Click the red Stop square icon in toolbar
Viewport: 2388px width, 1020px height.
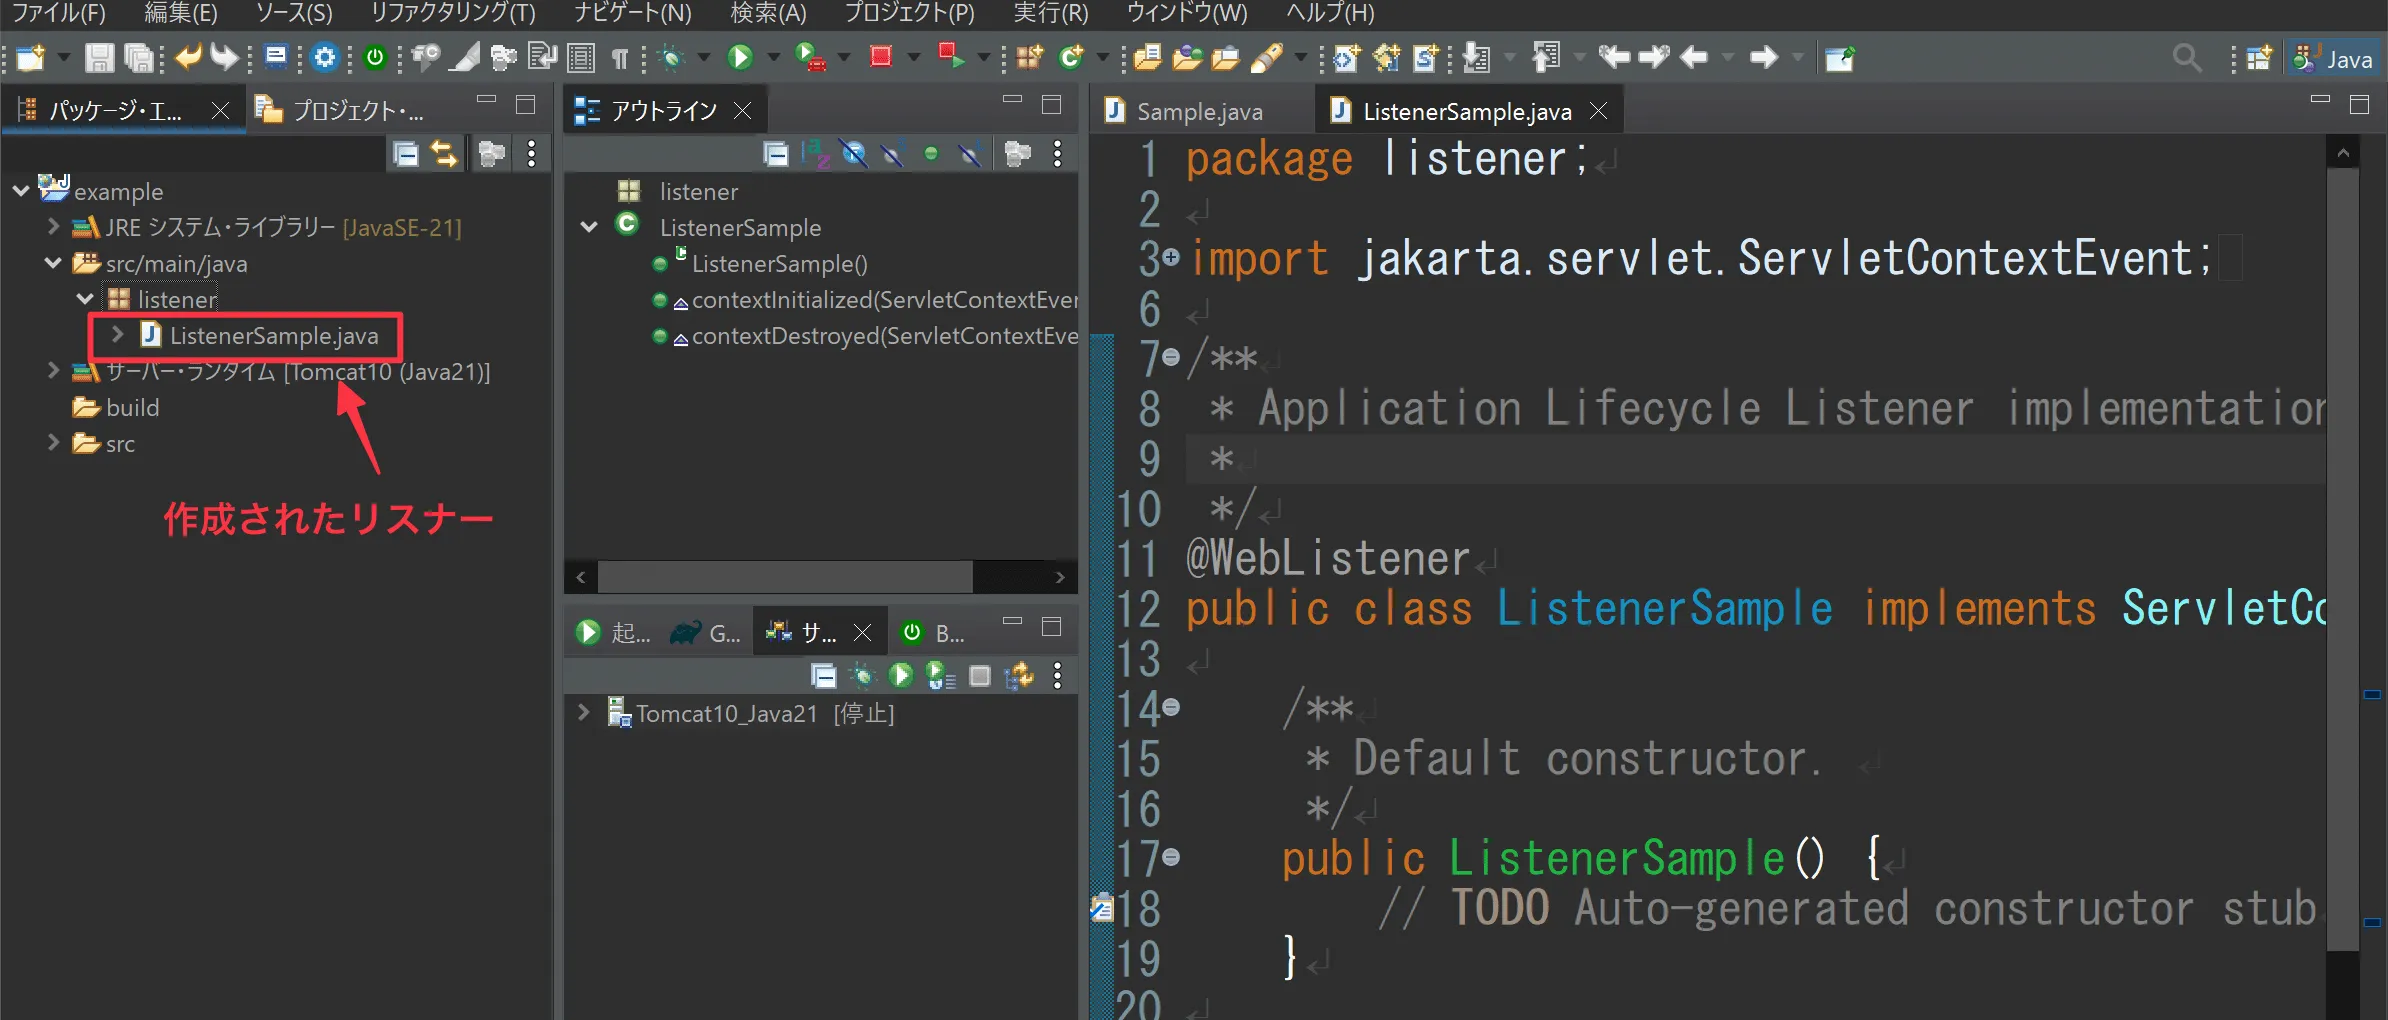[x=880, y=57]
